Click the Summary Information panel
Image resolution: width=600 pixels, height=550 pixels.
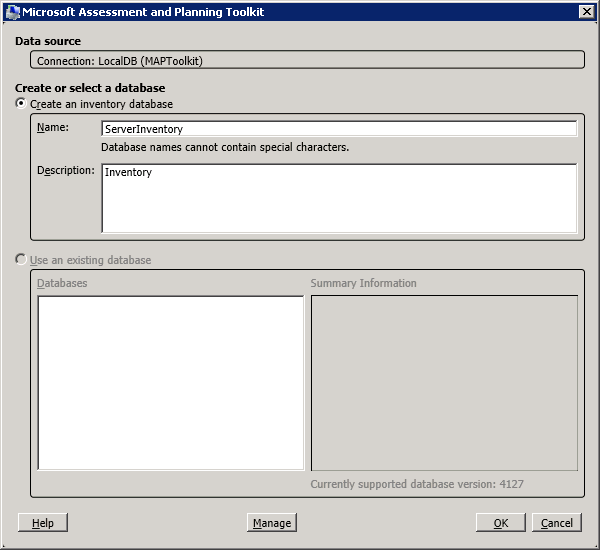click(x=444, y=382)
